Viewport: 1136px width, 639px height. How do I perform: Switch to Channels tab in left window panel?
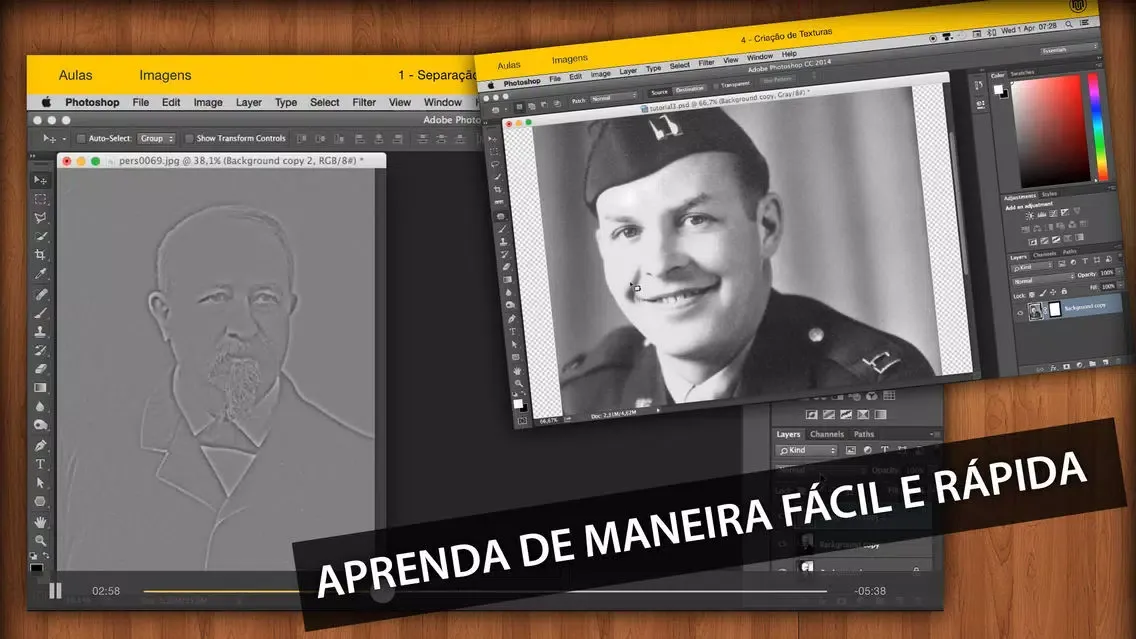(x=827, y=434)
